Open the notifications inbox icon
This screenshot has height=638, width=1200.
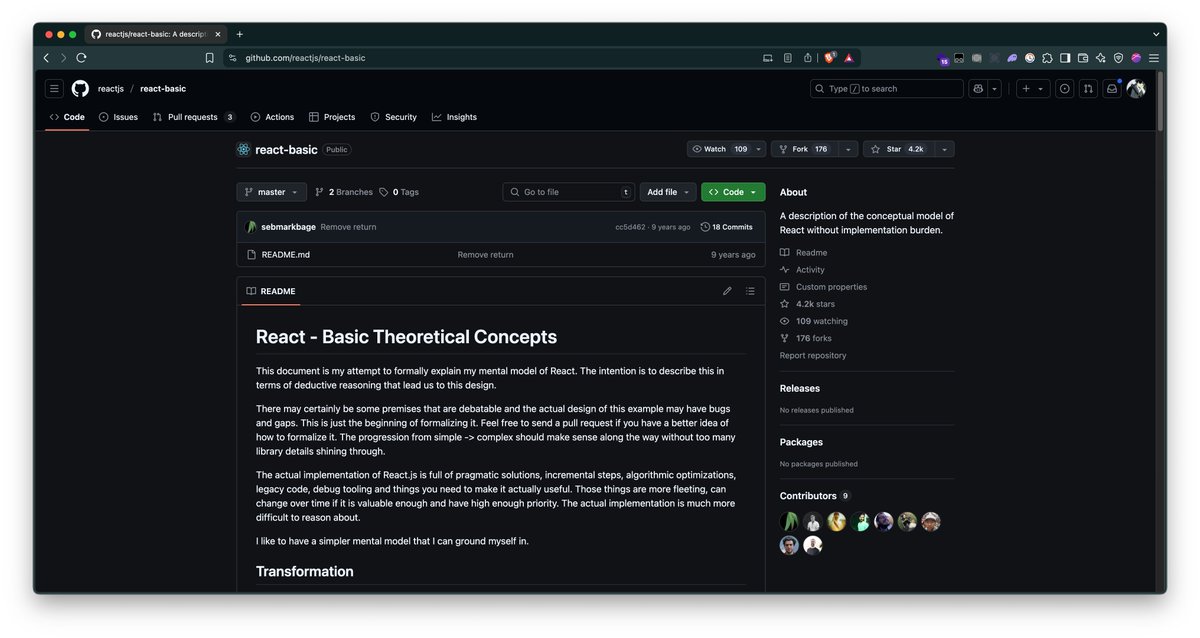pyautogui.click(x=1111, y=89)
